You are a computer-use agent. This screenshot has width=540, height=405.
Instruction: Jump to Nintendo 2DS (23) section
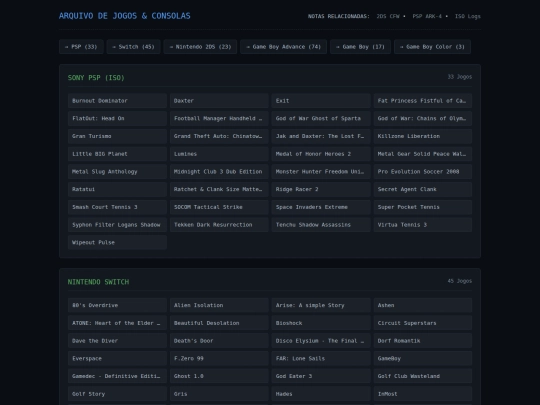tap(200, 47)
